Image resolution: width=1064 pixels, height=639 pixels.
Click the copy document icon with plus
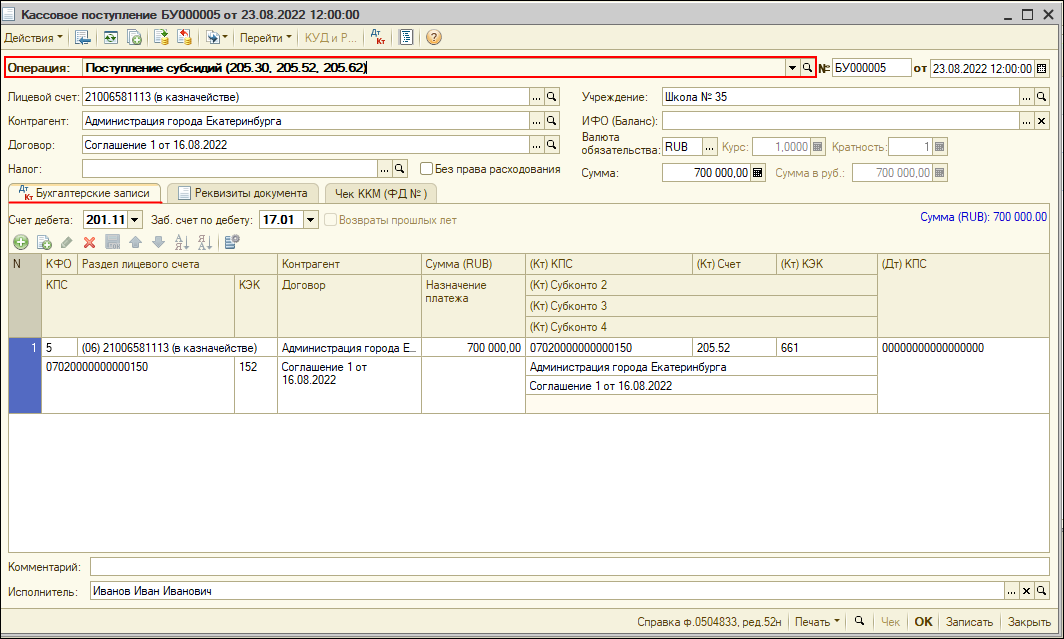134,38
